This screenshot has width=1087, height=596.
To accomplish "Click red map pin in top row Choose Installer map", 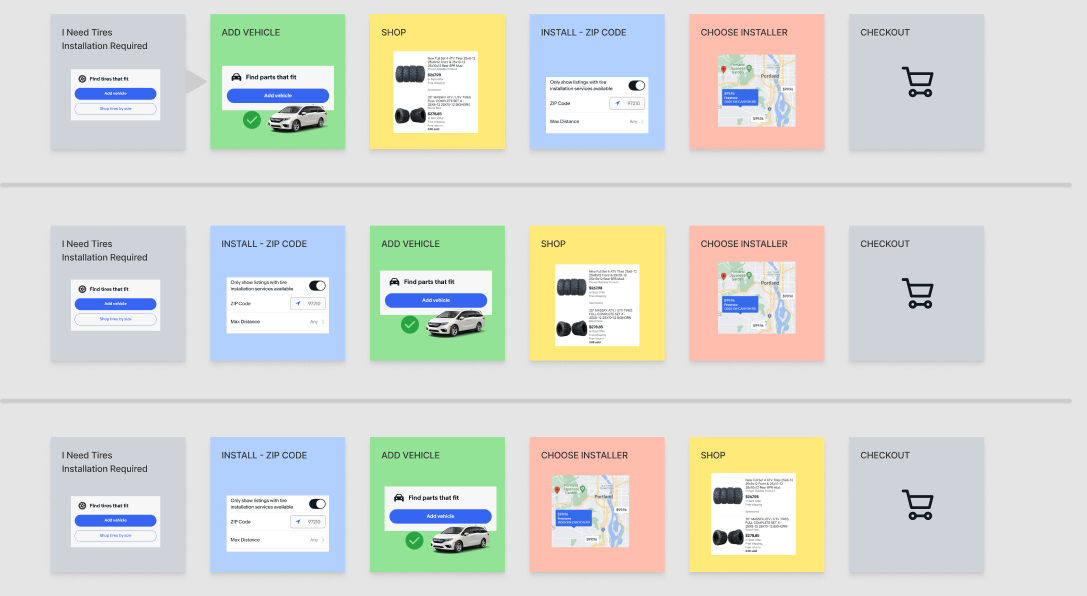I will [x=724, y=69].
